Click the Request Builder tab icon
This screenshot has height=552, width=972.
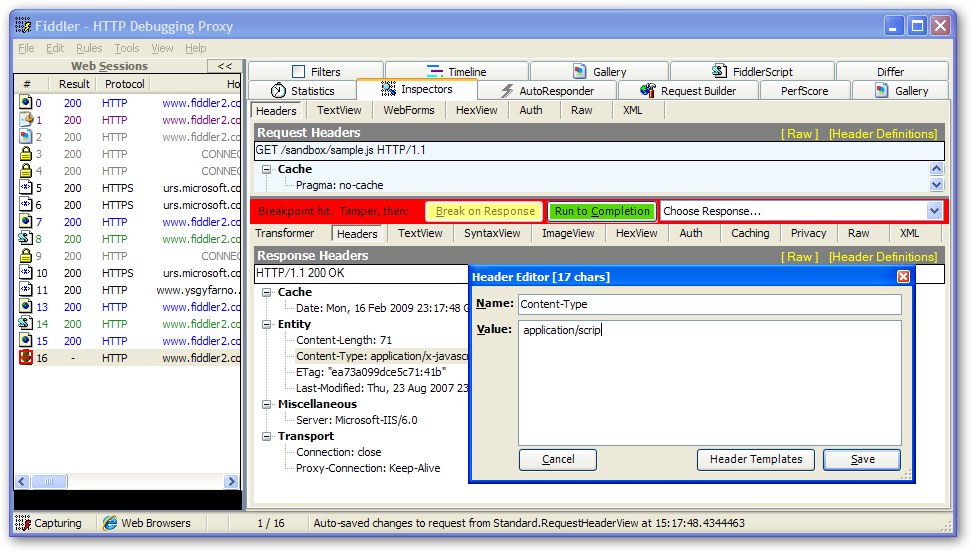point(648,91)
